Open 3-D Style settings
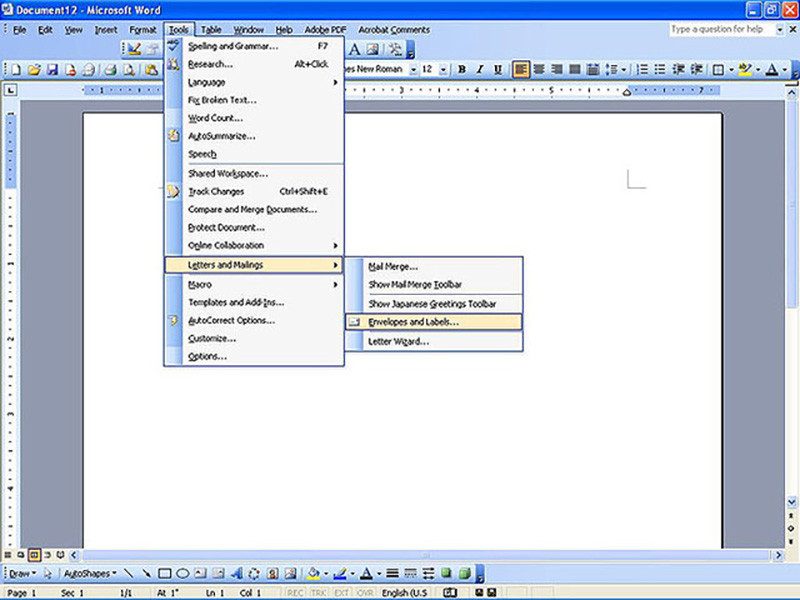 pos(465,573)
